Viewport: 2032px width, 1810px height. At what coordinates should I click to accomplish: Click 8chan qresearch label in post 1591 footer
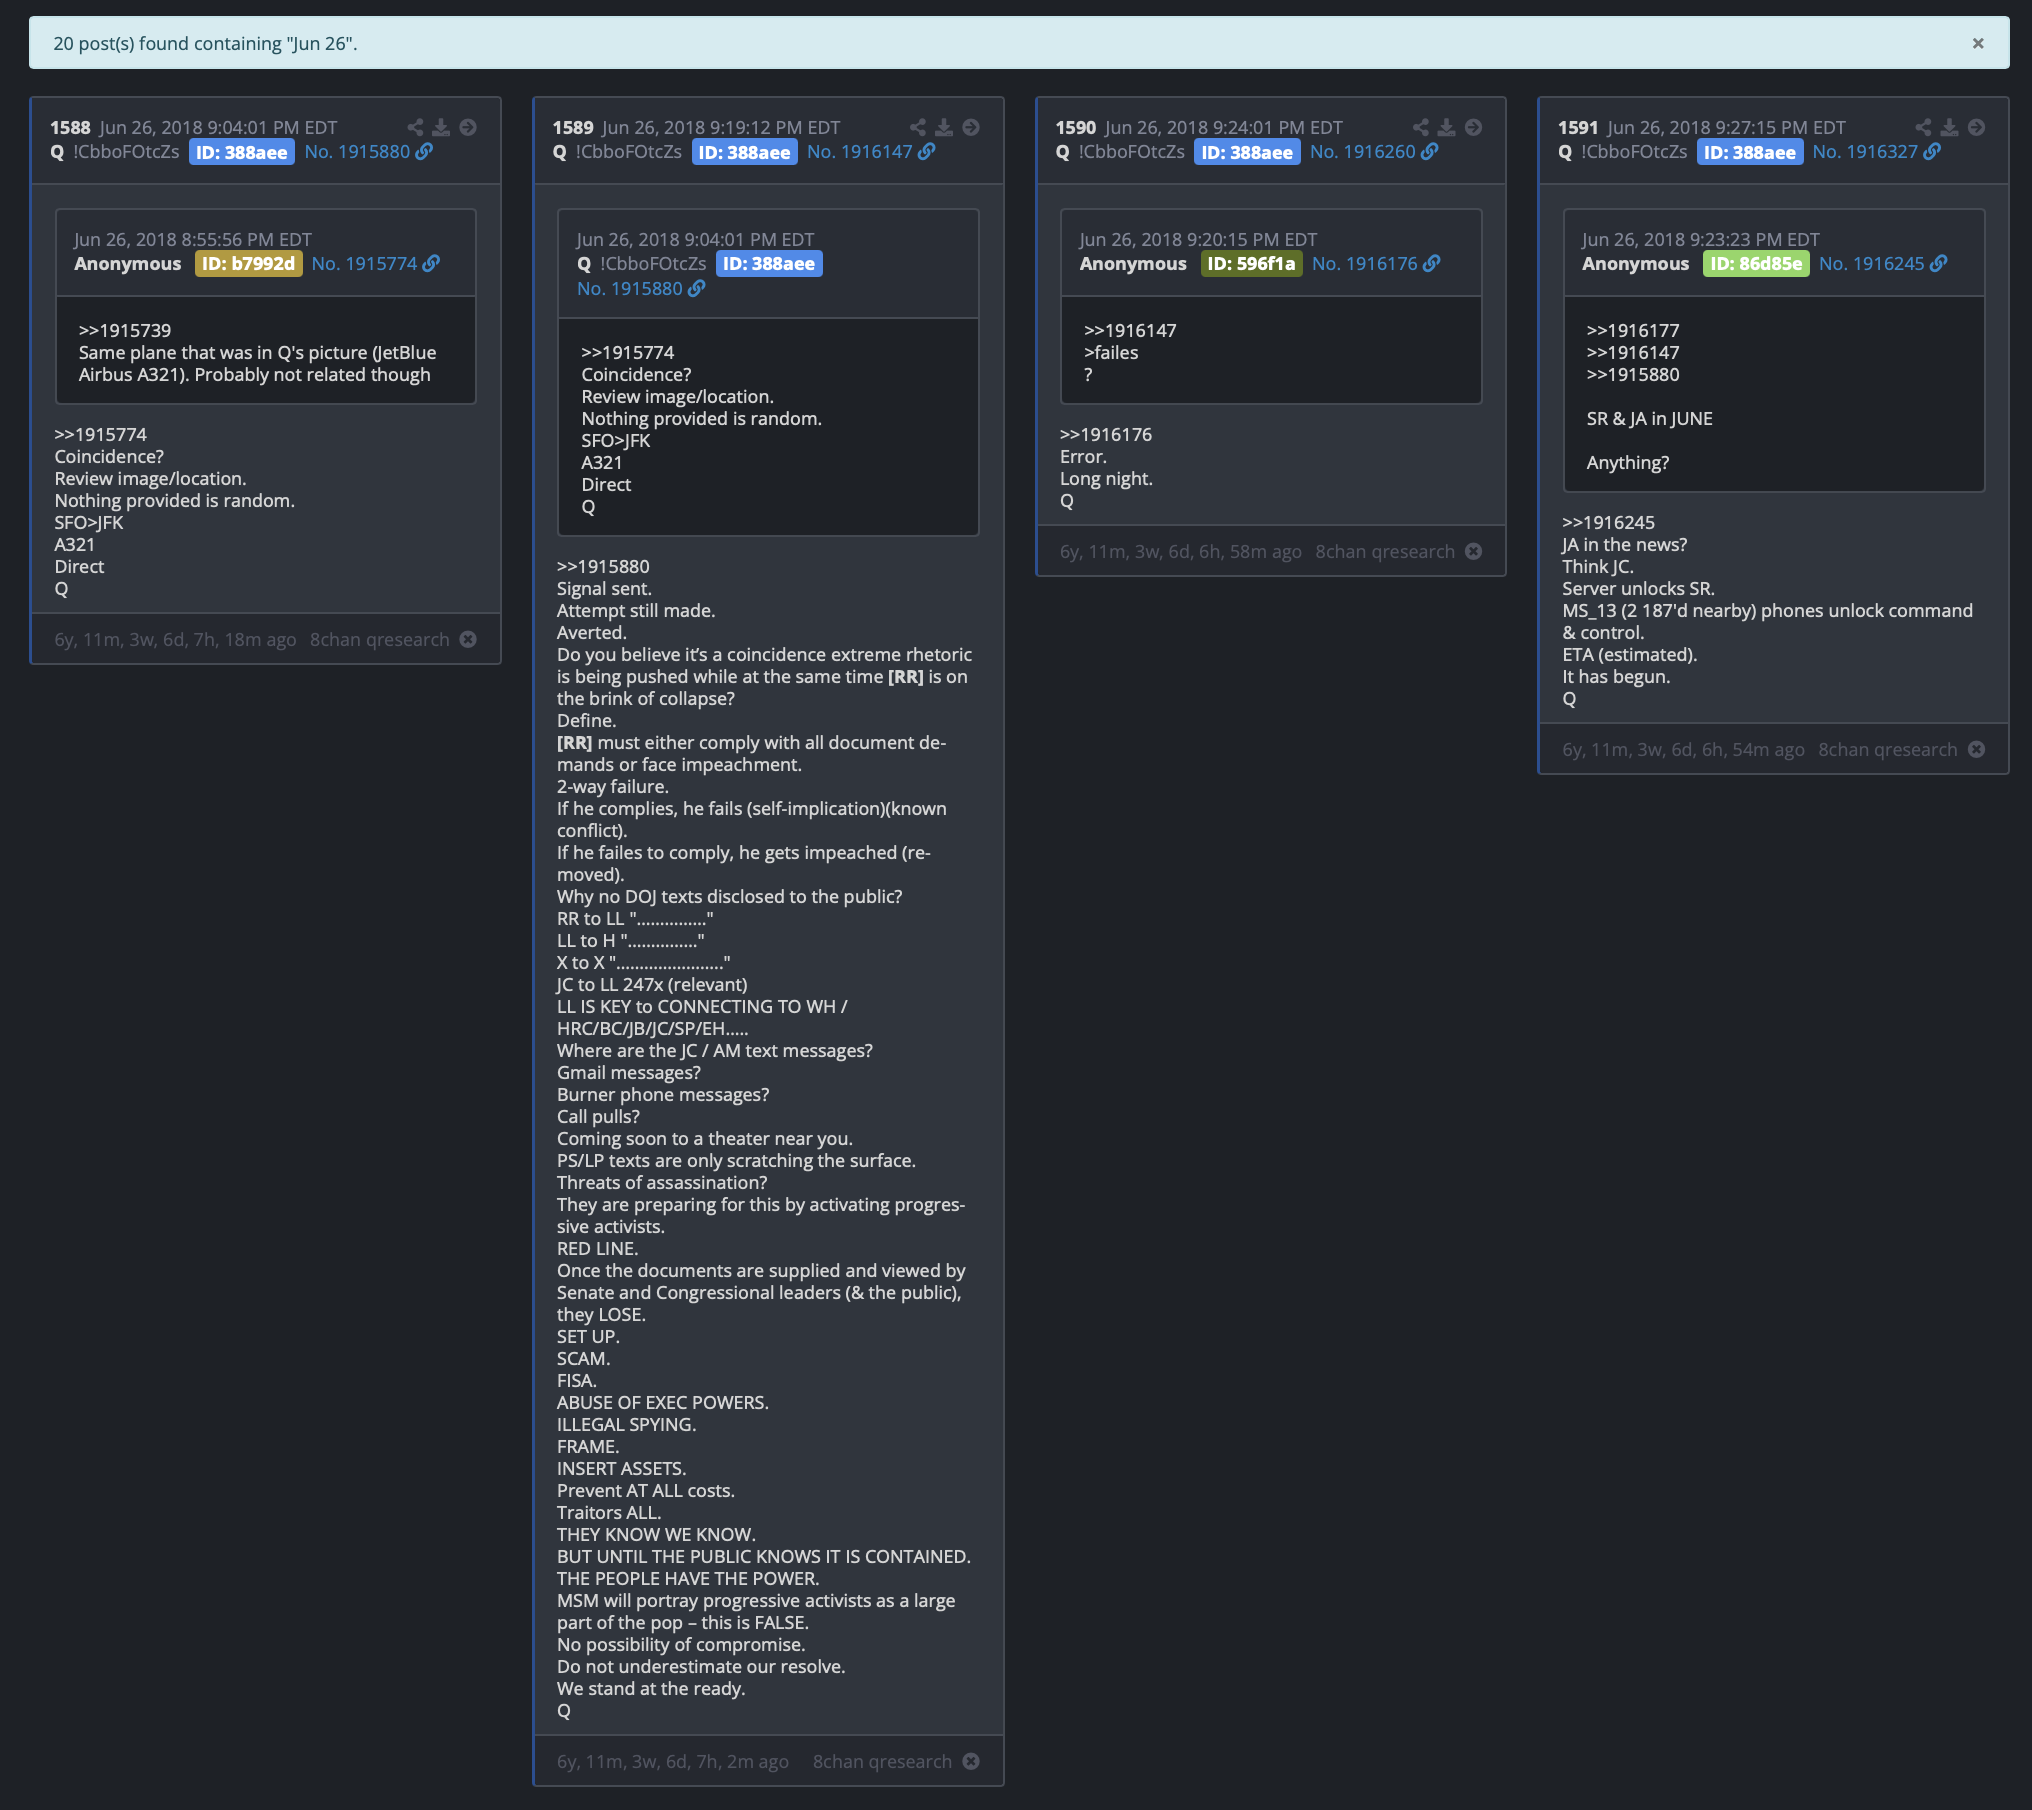click(1888, 750)
